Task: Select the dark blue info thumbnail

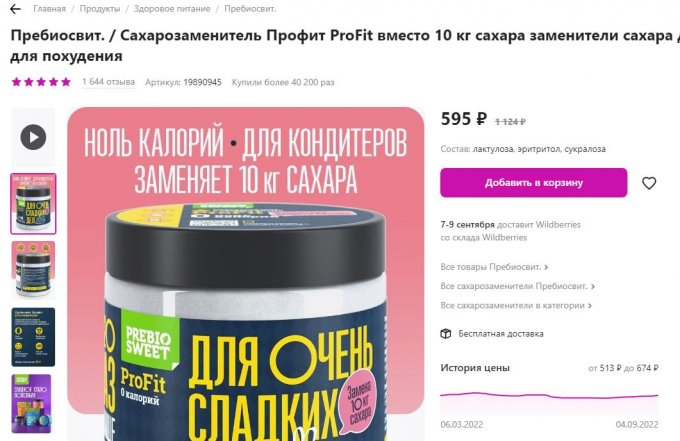Action: (x=33, y=337)
